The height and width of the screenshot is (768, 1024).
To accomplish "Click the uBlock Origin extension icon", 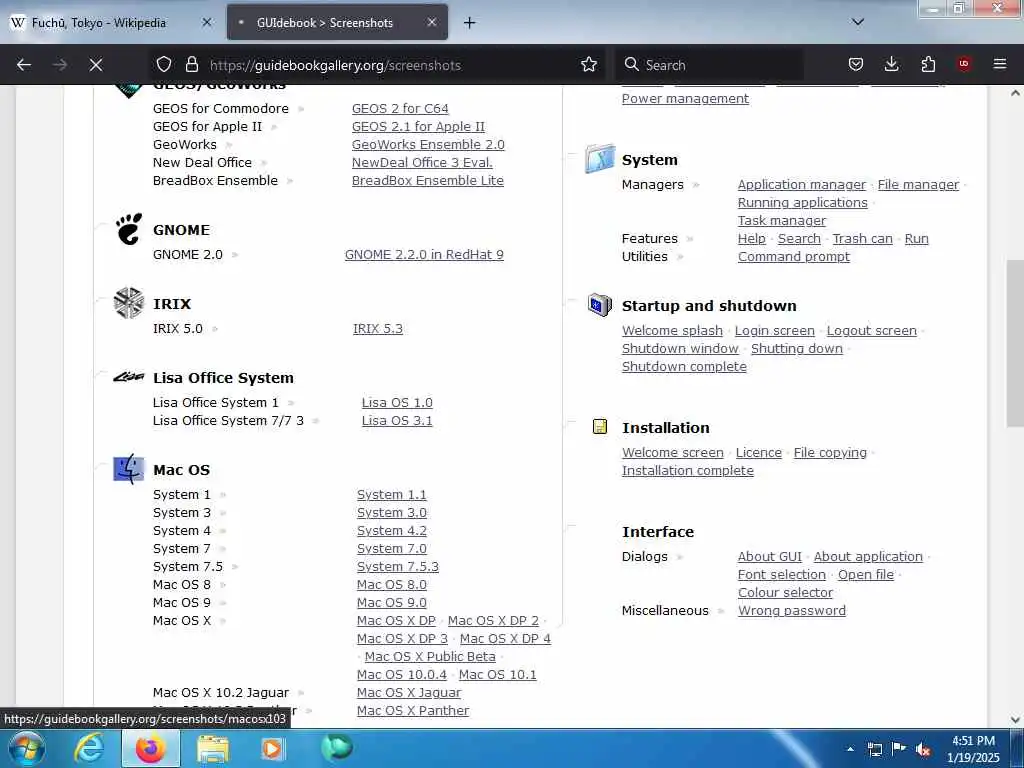I will (964, 64).
